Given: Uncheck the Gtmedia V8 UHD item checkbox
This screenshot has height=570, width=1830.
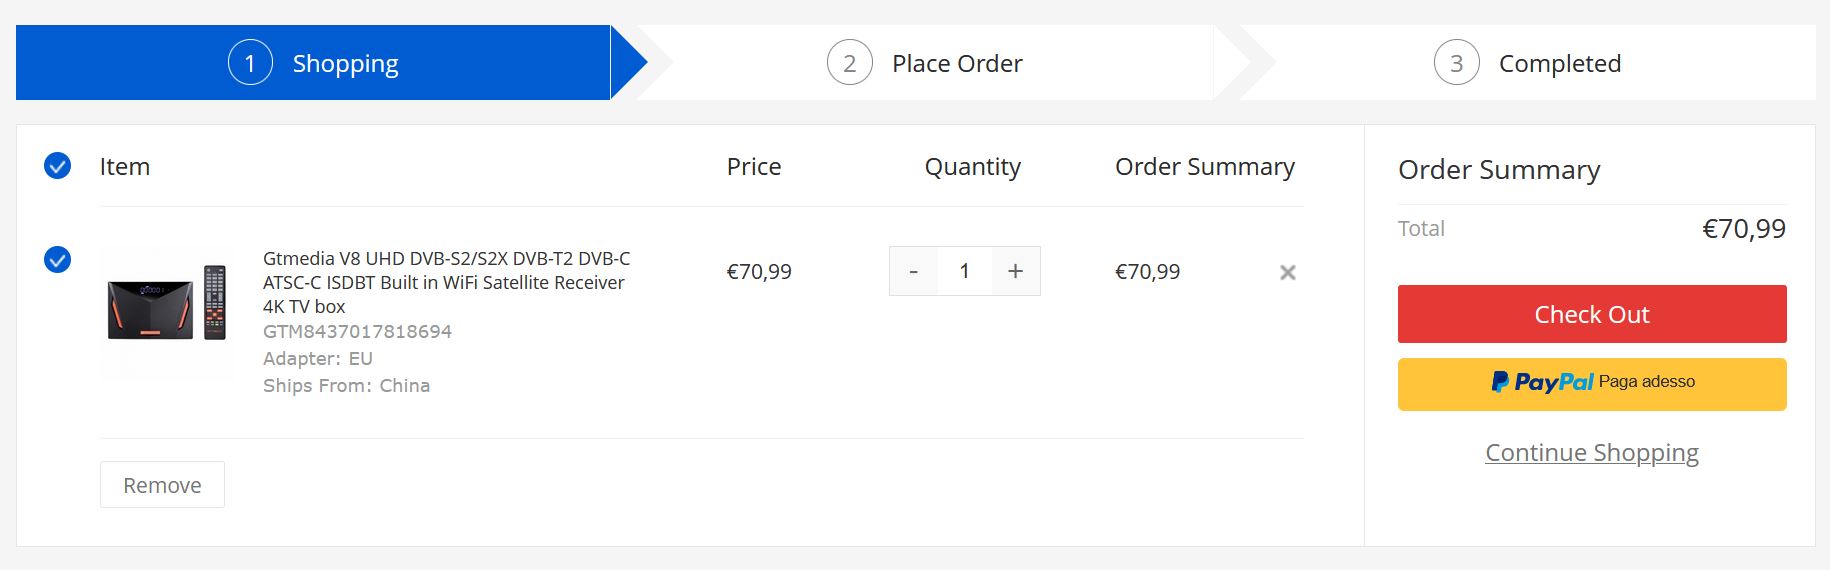Looking at the screenshot, I should pyautogui.click(x=58, y=260).
